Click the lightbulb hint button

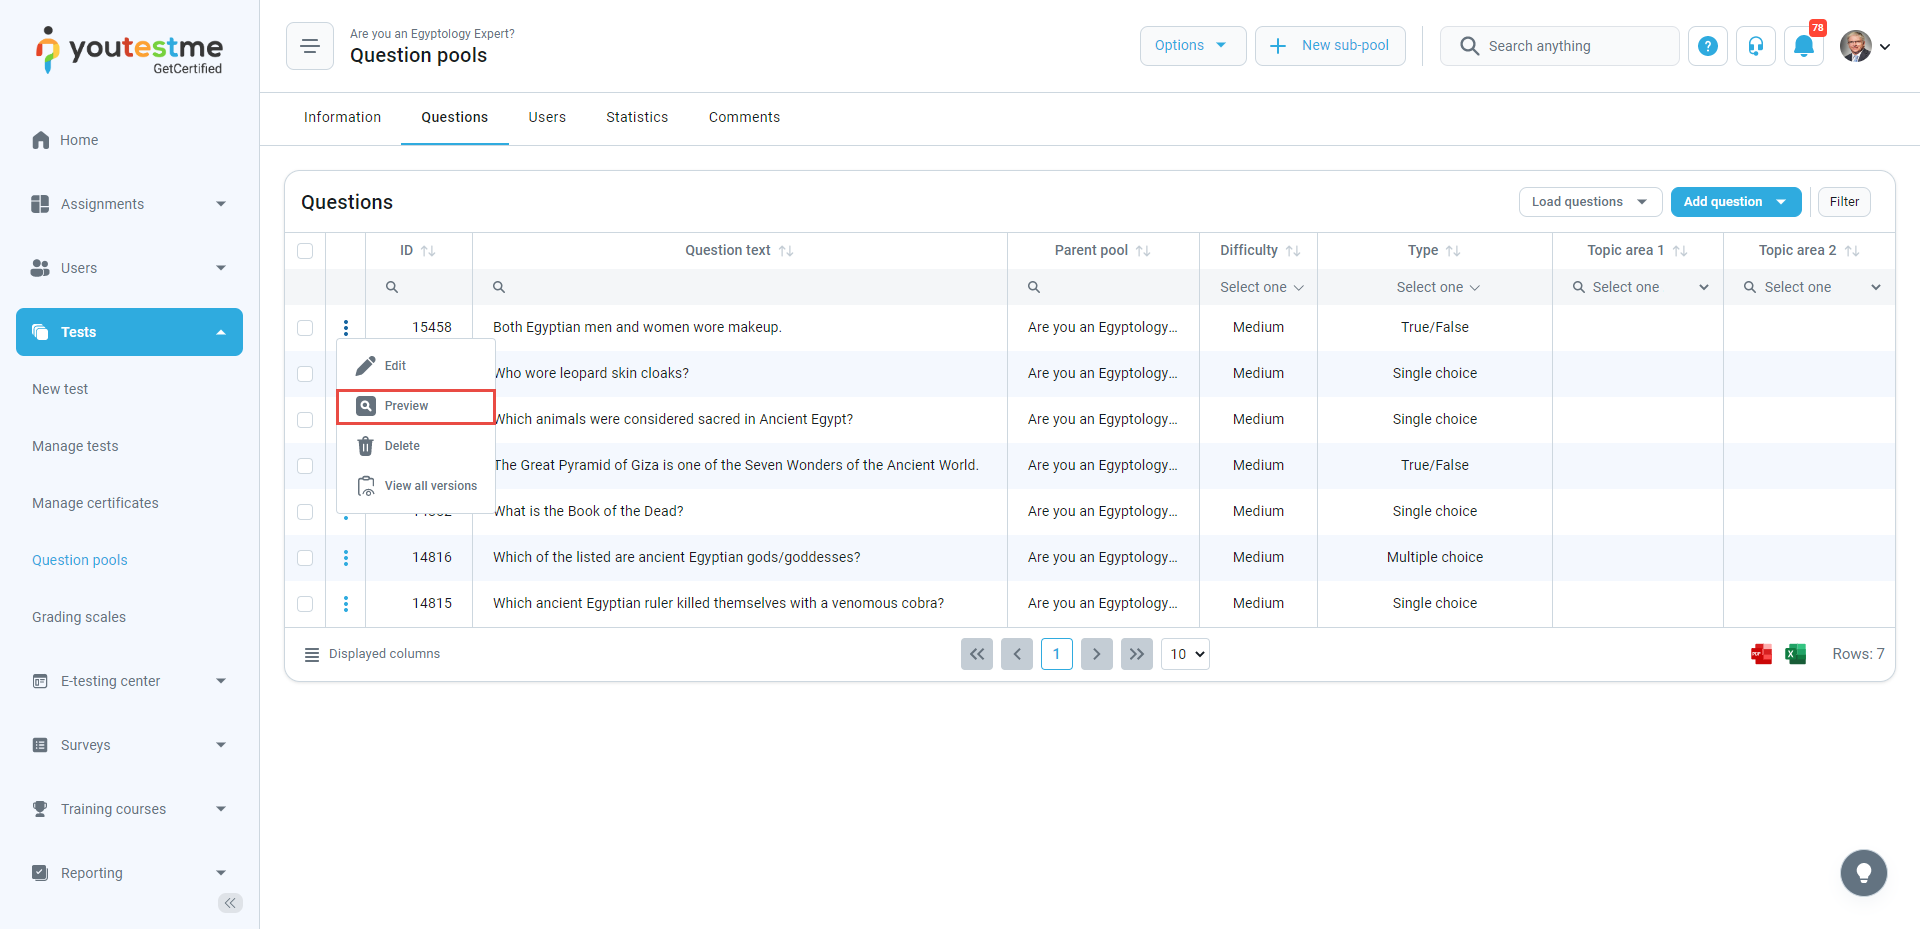(1863, 873)
